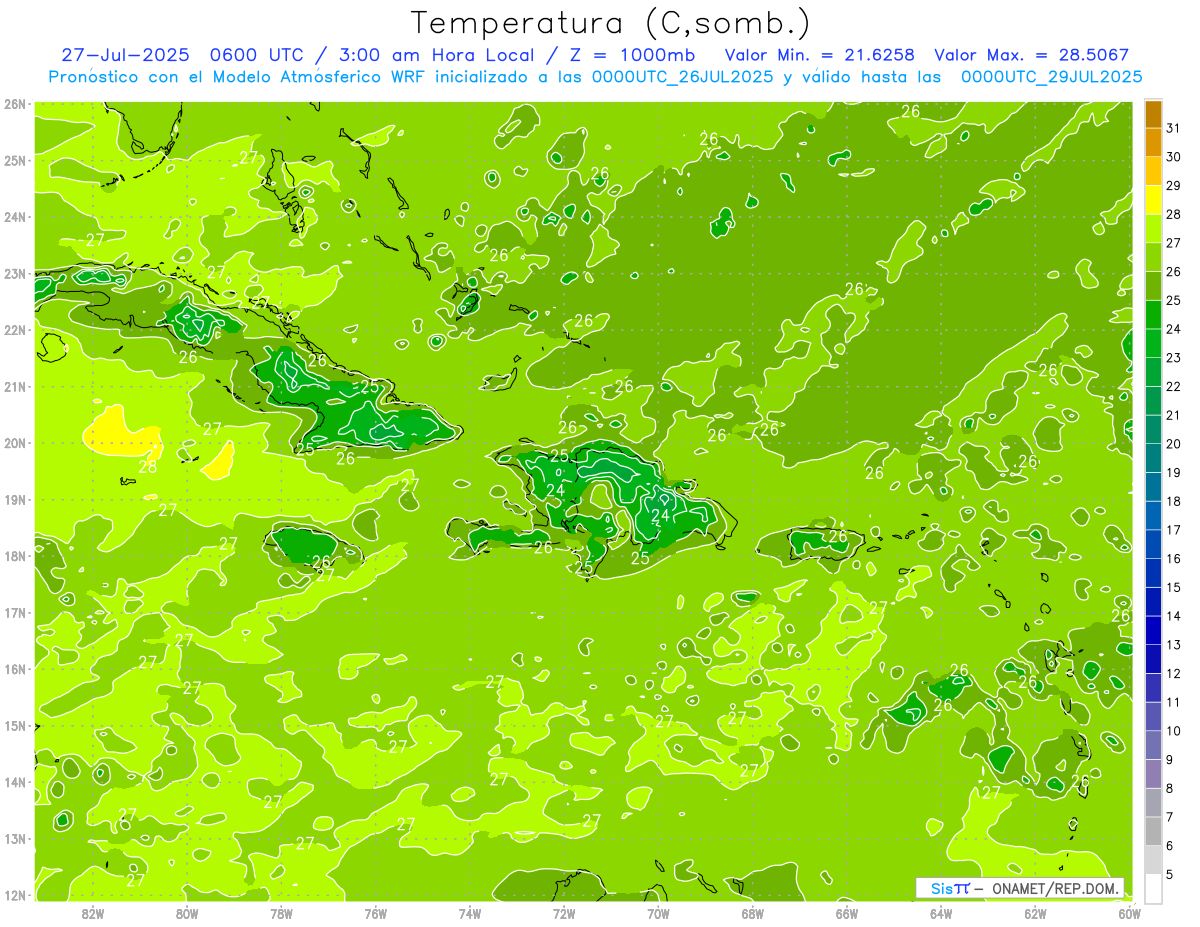Image resolution: width=1200 pixels, height=927 pixels.
Task: Pick the purple legend swatch between 9 and 10
Action: (1153, 745)
